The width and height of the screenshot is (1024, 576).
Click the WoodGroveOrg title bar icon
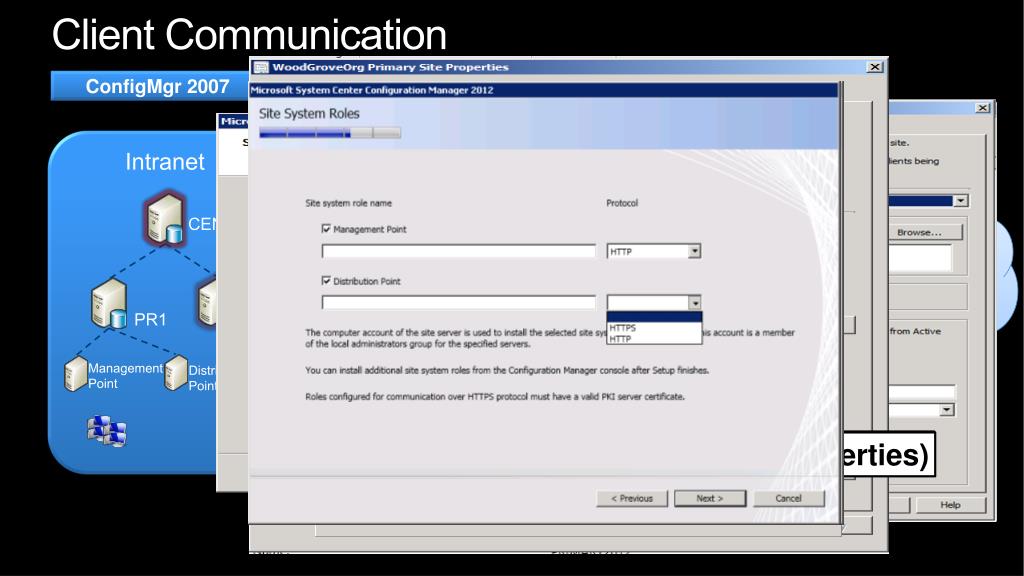pyautogui.click(x=261, y=67)
